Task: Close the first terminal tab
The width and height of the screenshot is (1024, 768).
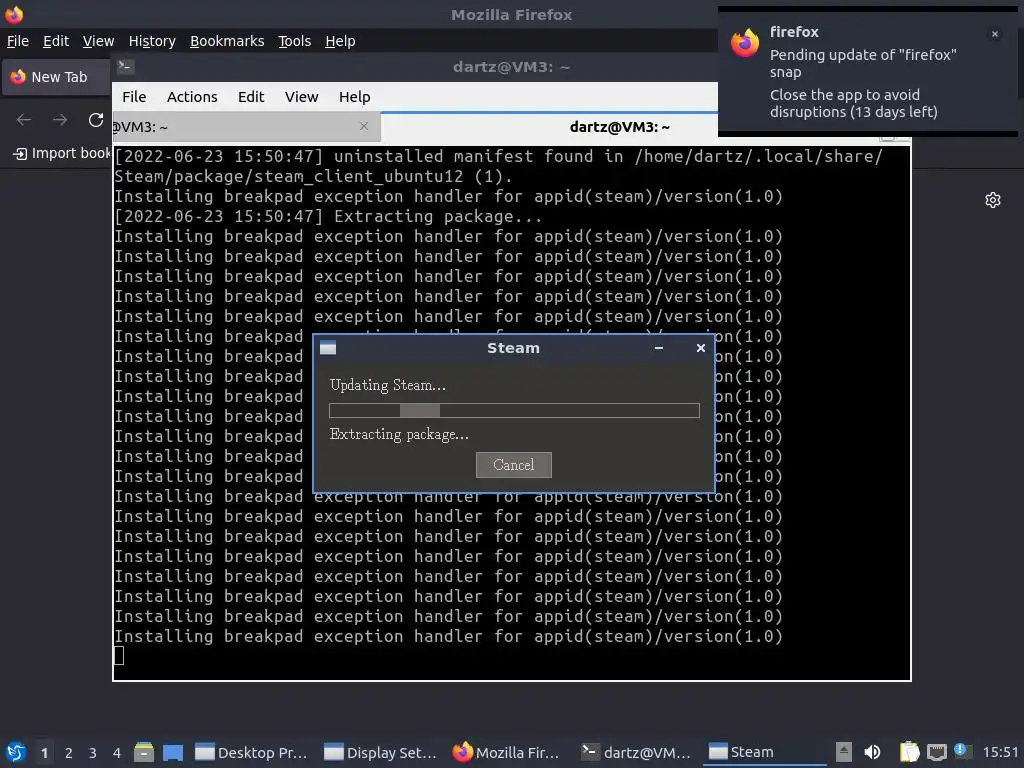Action: point(364,126)
